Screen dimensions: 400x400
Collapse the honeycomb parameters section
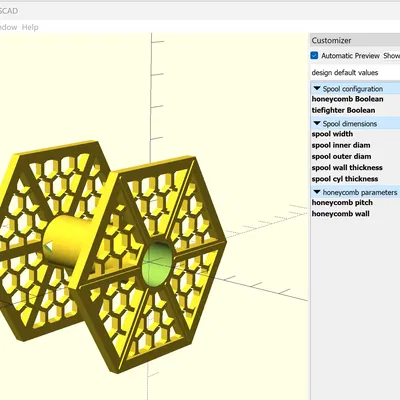pos(317,192)
